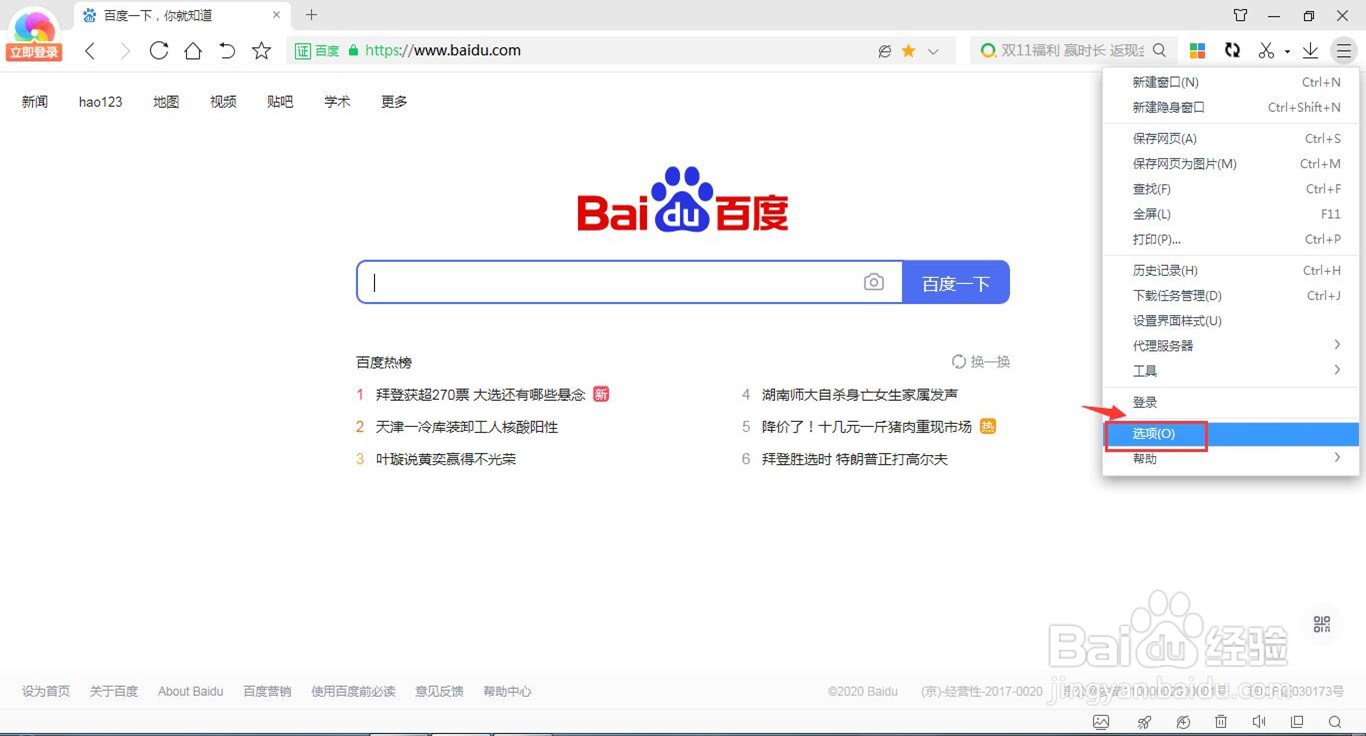Image resolution: width=1366 pixels, height=736 pixels.
Task: Click the camera image search icon
Action: point(874,282)
